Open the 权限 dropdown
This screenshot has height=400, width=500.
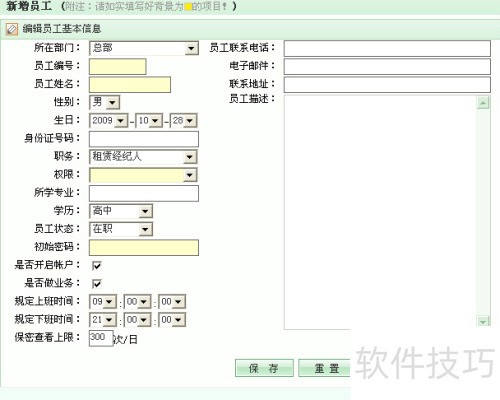coord(143,175)
